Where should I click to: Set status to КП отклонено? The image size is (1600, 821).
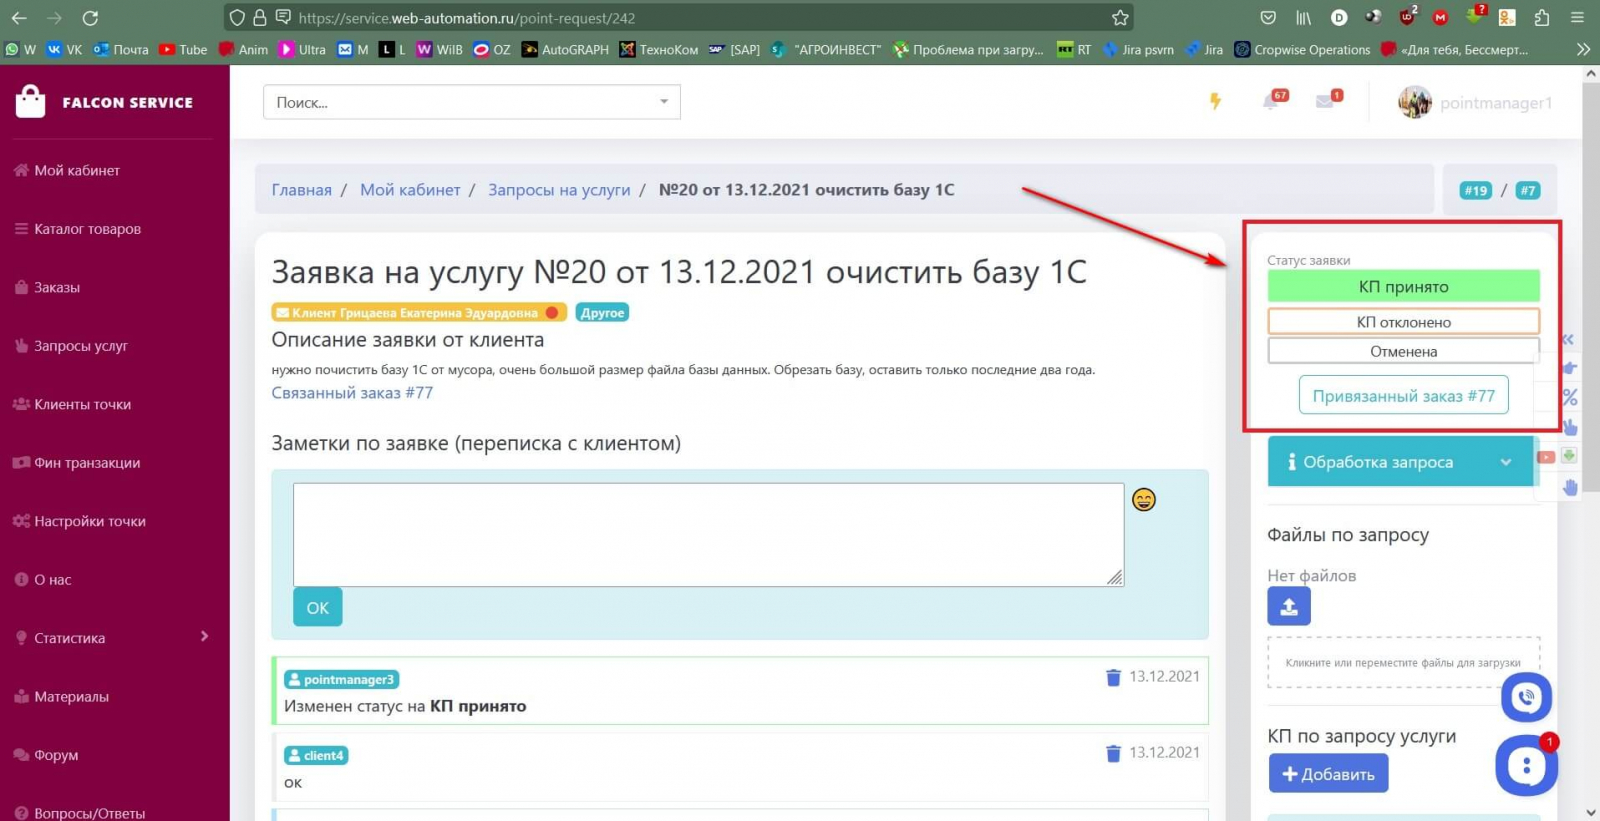click(x=1403, y=322)
